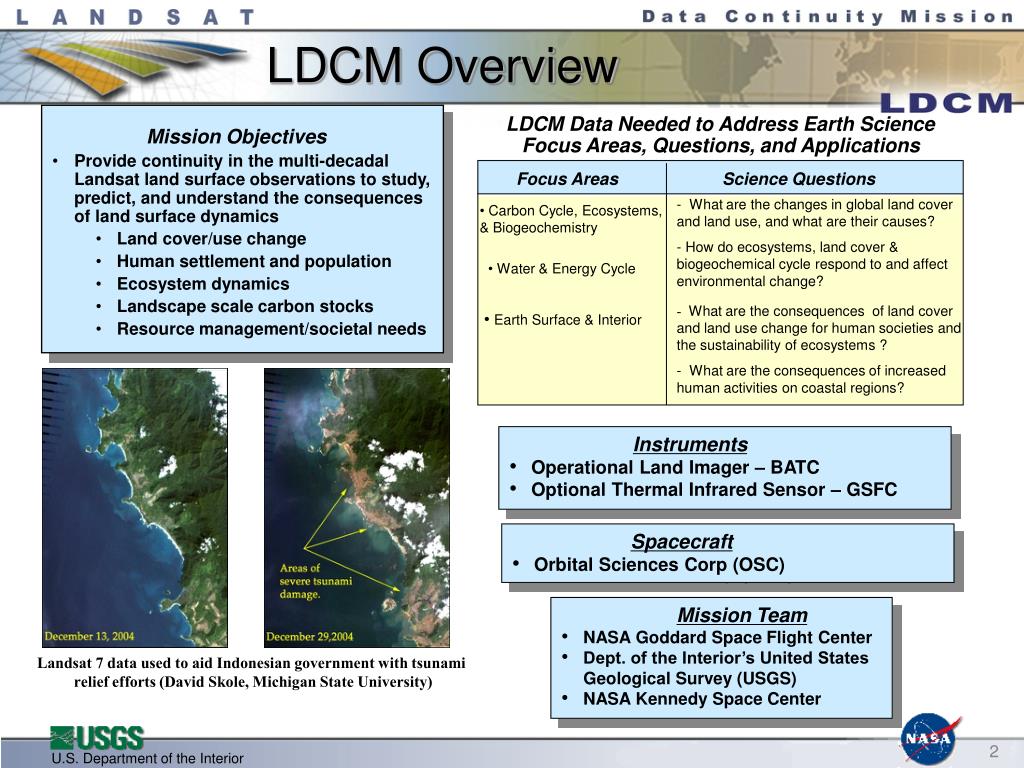The image size is (1024, 768).
Task: Click Data Continuity Mission header text
Action: (827, 16)
